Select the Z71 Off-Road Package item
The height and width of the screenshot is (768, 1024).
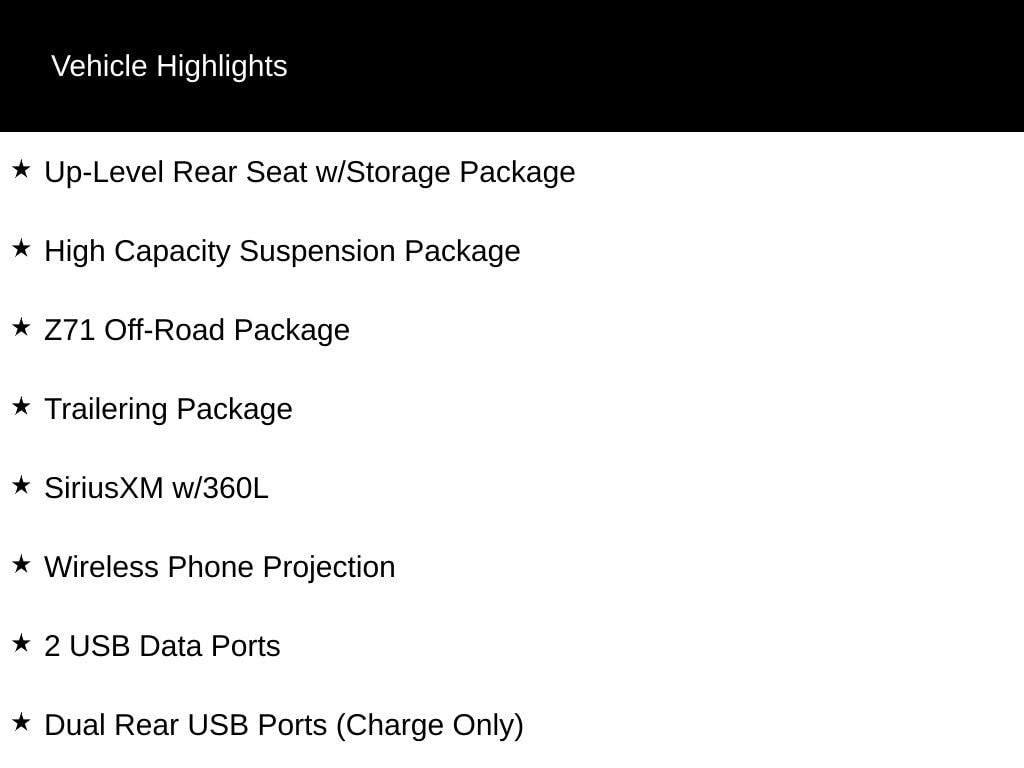pos(197,330)
